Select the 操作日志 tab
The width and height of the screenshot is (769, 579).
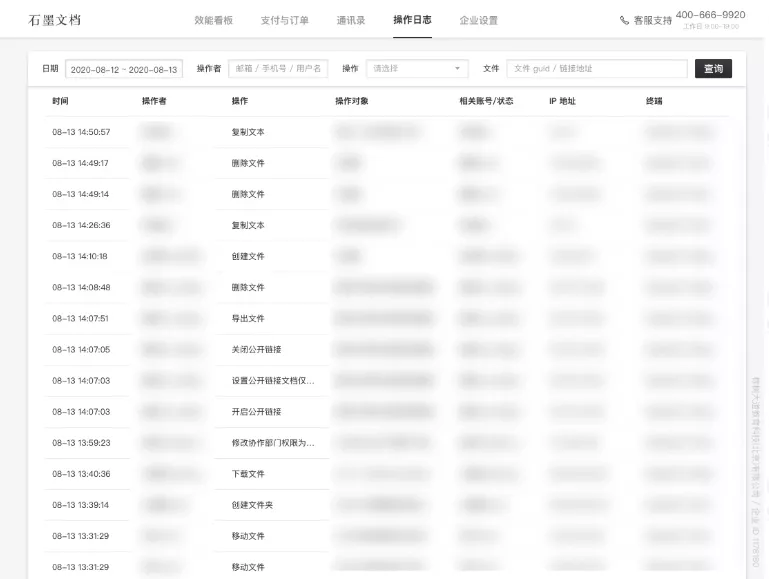click(412, 20)
